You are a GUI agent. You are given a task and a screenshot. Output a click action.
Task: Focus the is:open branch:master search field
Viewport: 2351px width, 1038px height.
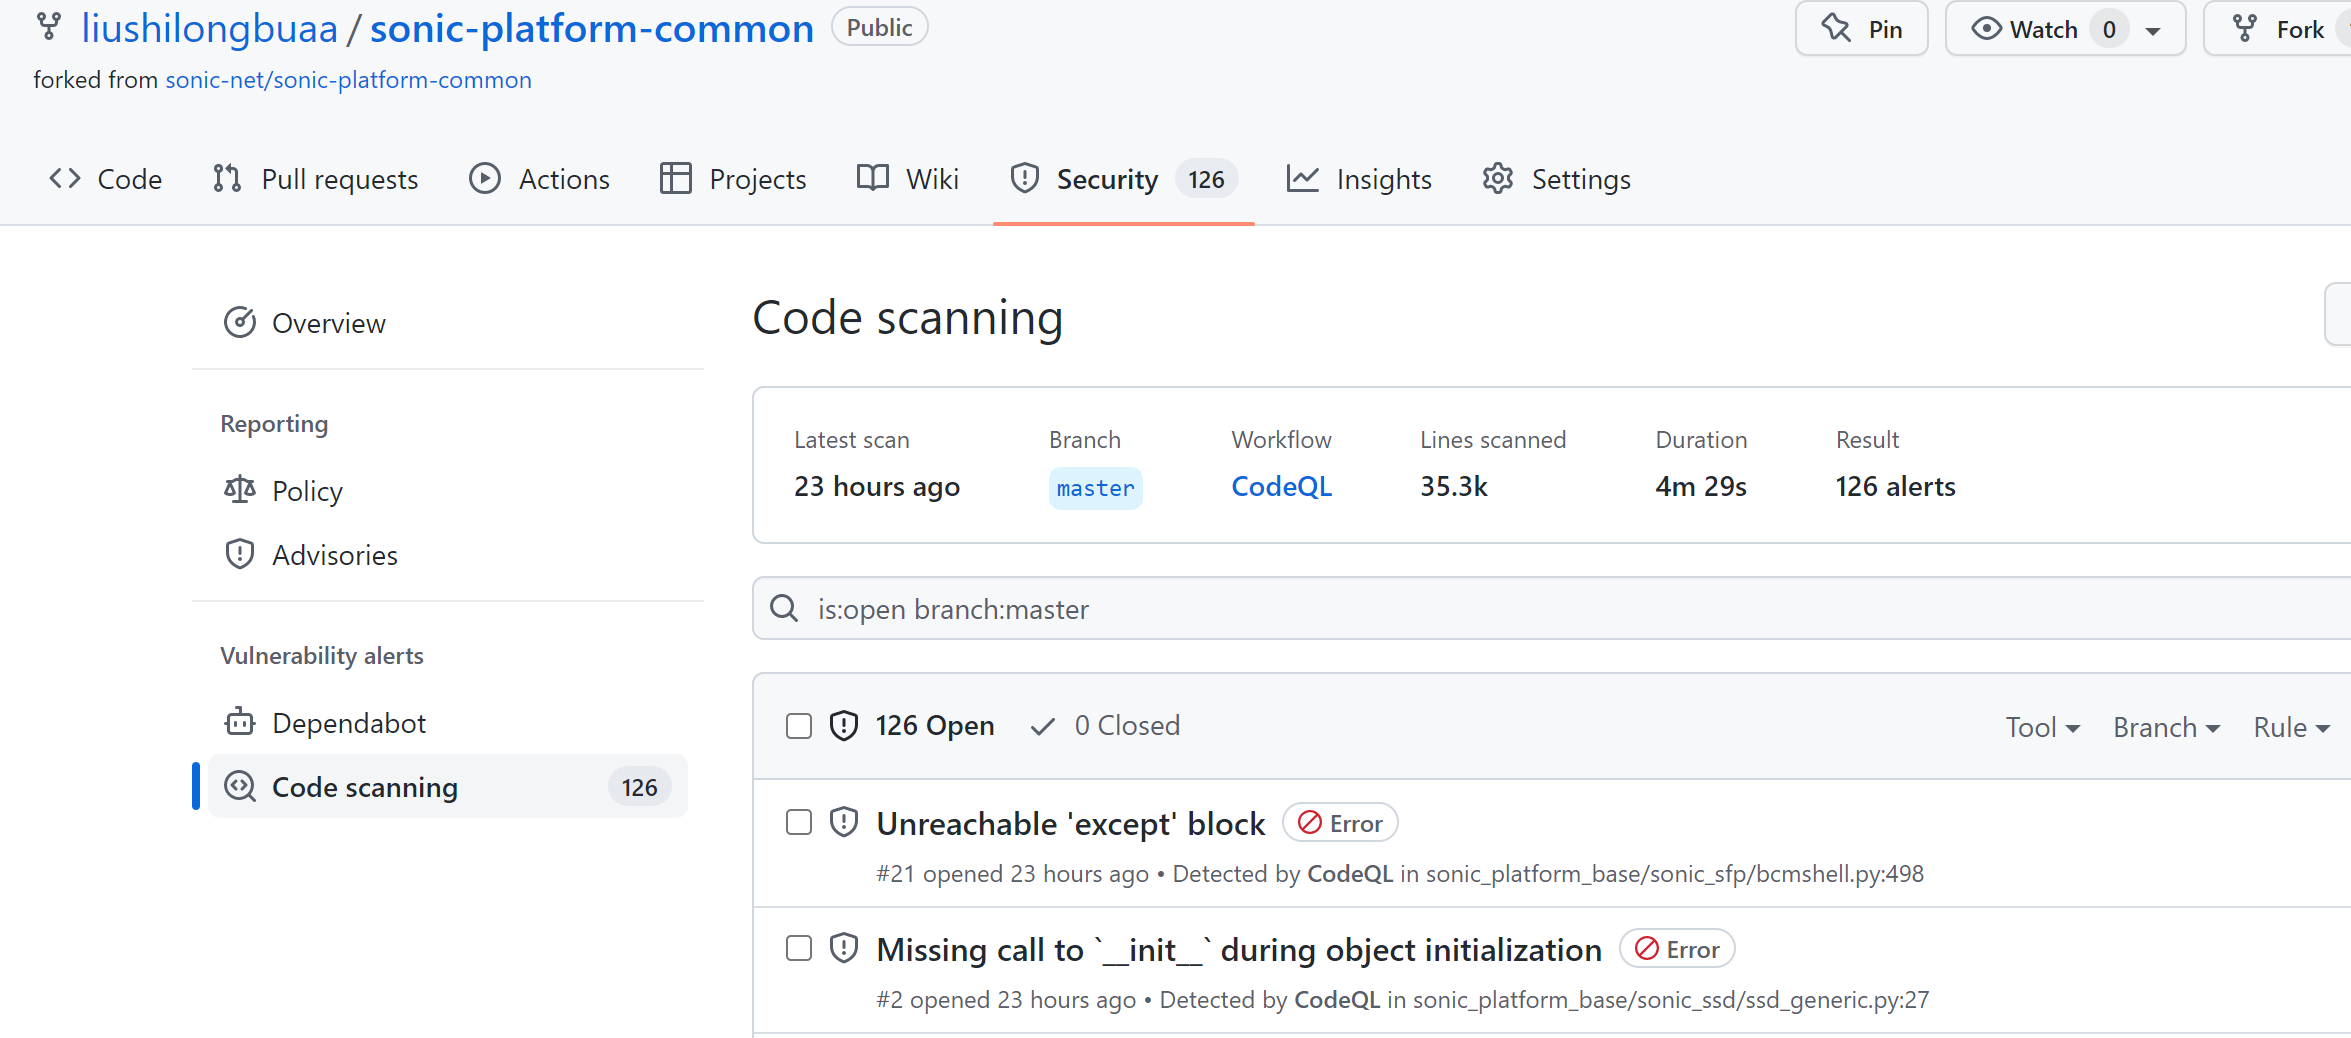[1552, 608]
